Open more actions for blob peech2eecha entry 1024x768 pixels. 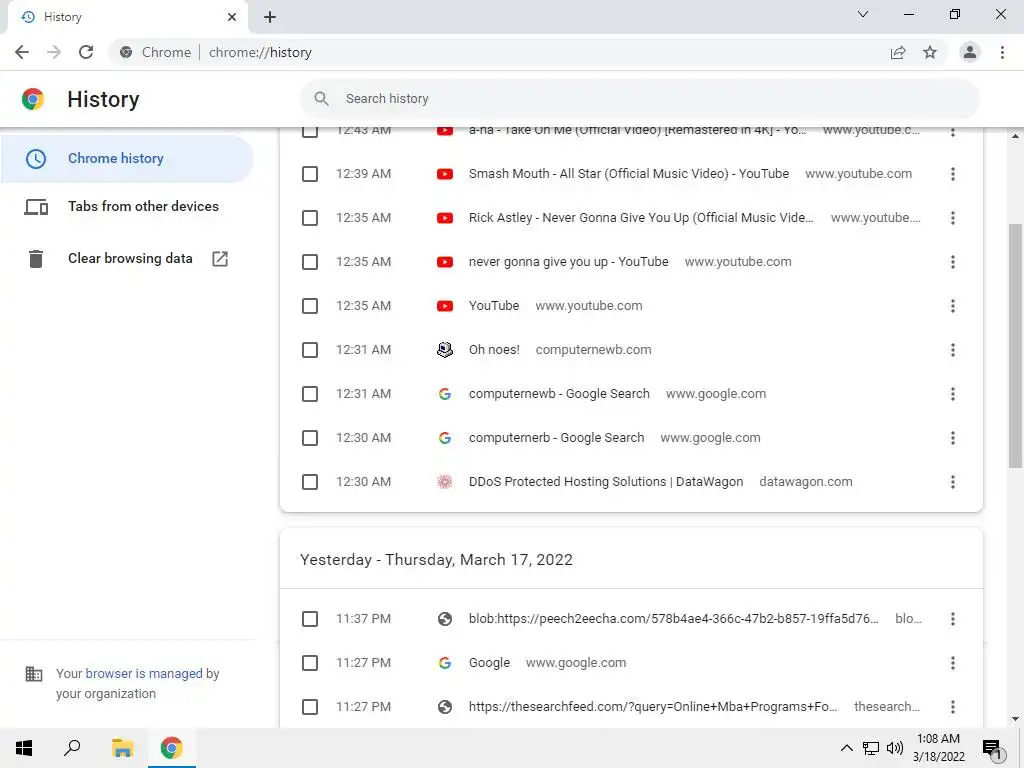(953, 619)
